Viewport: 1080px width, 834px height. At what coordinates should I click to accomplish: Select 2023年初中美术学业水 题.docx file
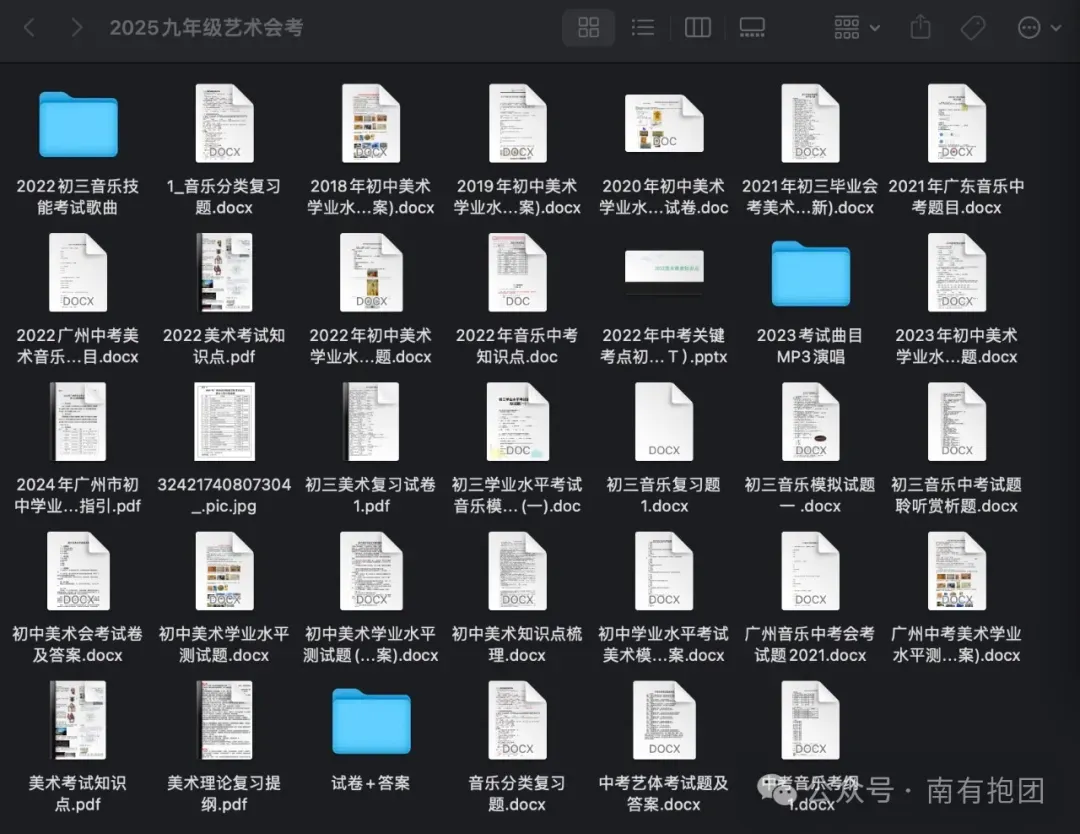pos(957,273)
